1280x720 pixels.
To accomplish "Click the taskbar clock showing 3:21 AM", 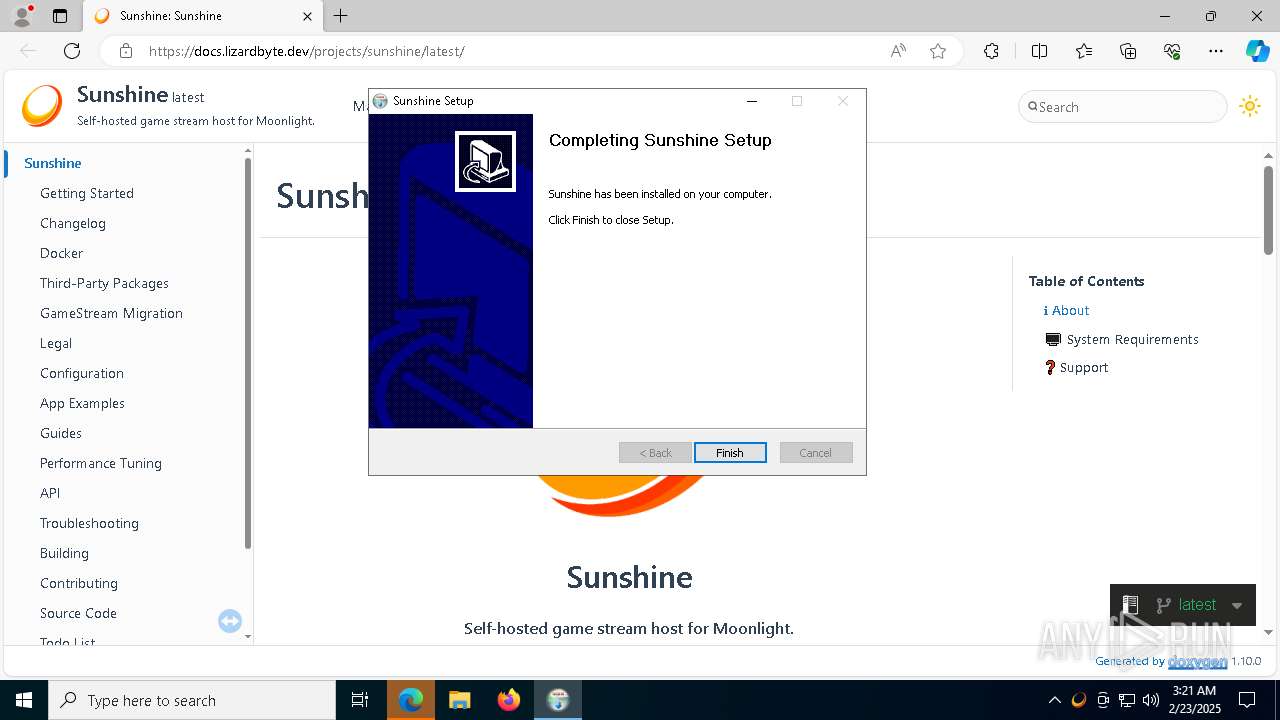I will [x=1193, y=700].
